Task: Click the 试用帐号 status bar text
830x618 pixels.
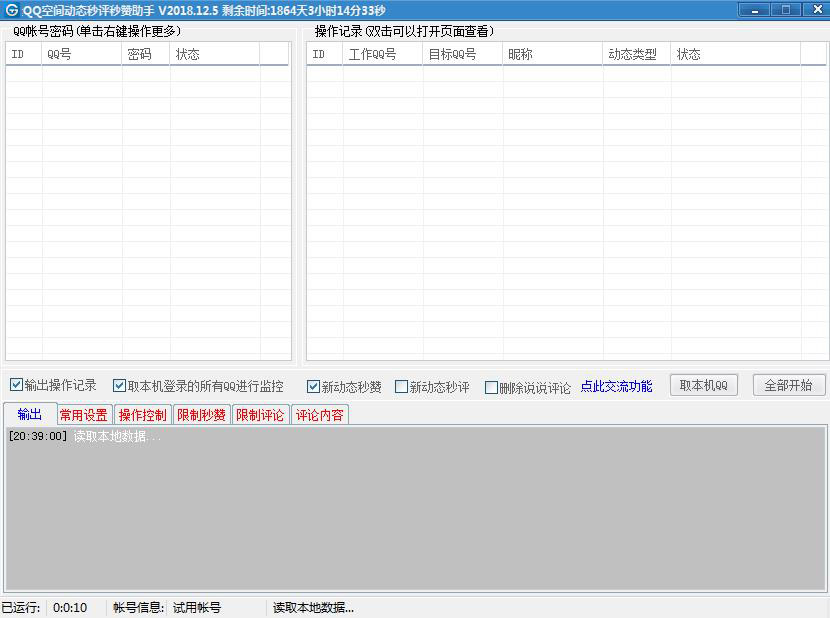Action: (197, 608)
